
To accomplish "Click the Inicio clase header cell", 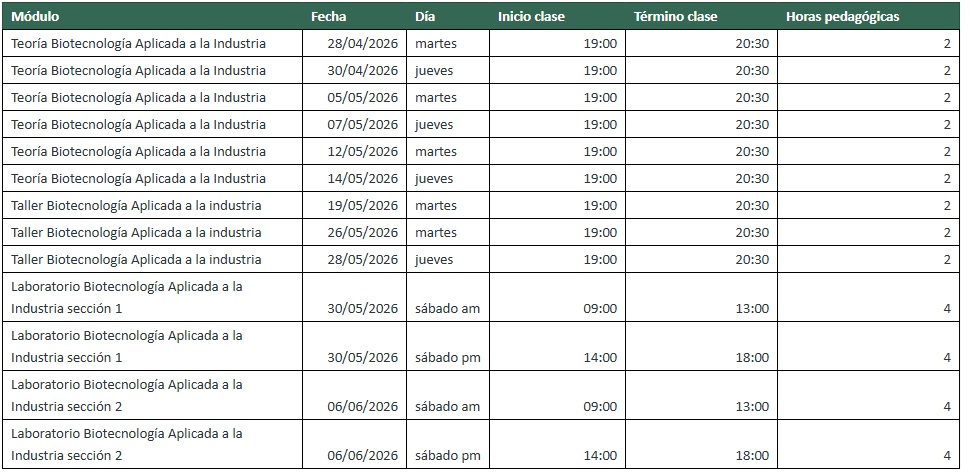I will pos(531,17).
